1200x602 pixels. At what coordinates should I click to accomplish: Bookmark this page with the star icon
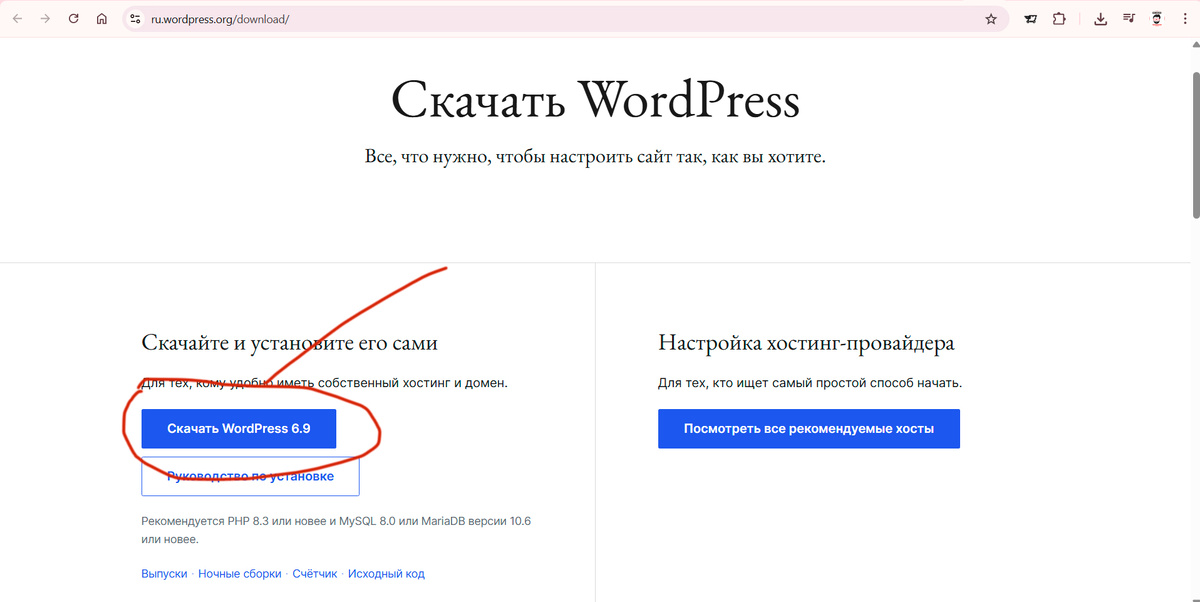991,18
